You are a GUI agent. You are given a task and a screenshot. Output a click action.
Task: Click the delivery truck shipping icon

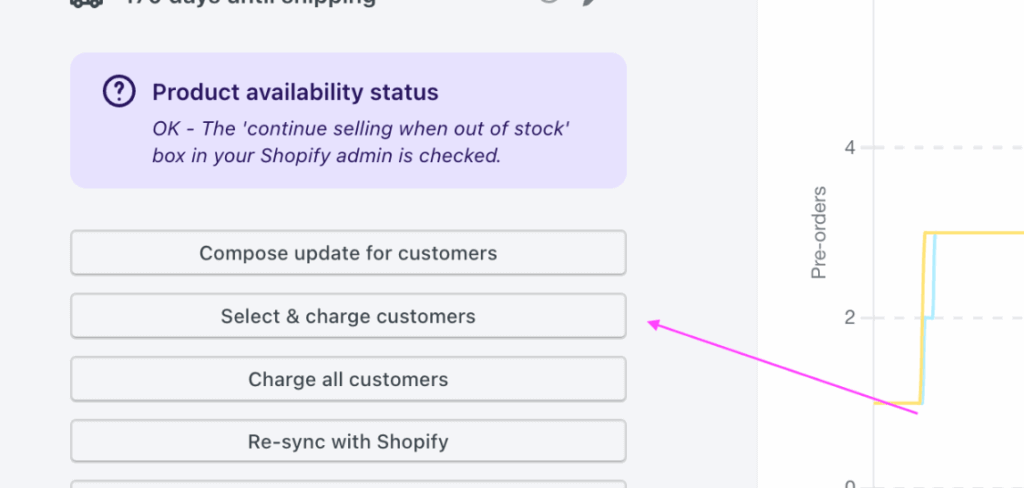coord(87,3)
